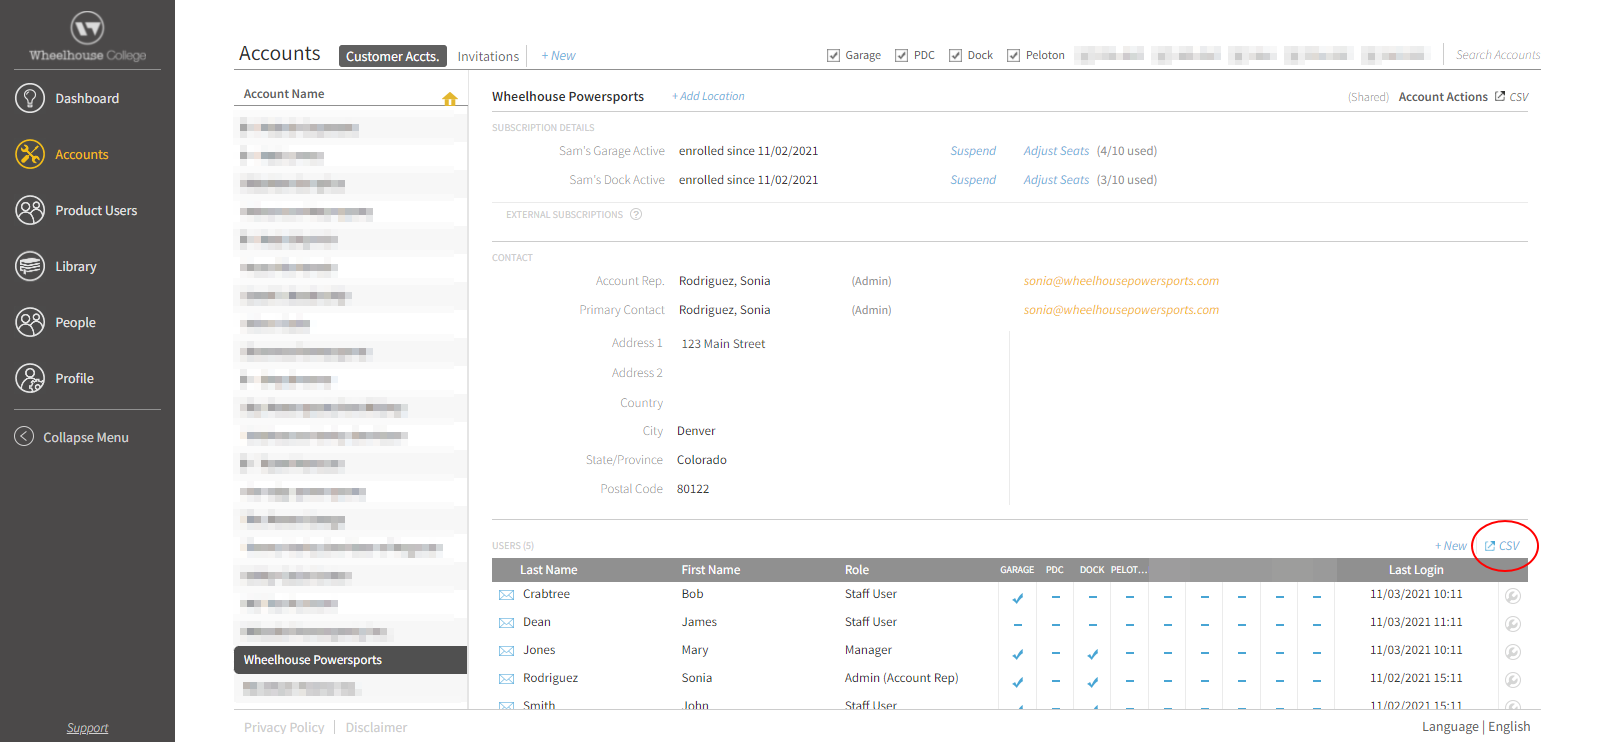Screen dimensions: 1600x742
Task: Click the key icon in Rodriguez row
Action: pos(1513,680)
